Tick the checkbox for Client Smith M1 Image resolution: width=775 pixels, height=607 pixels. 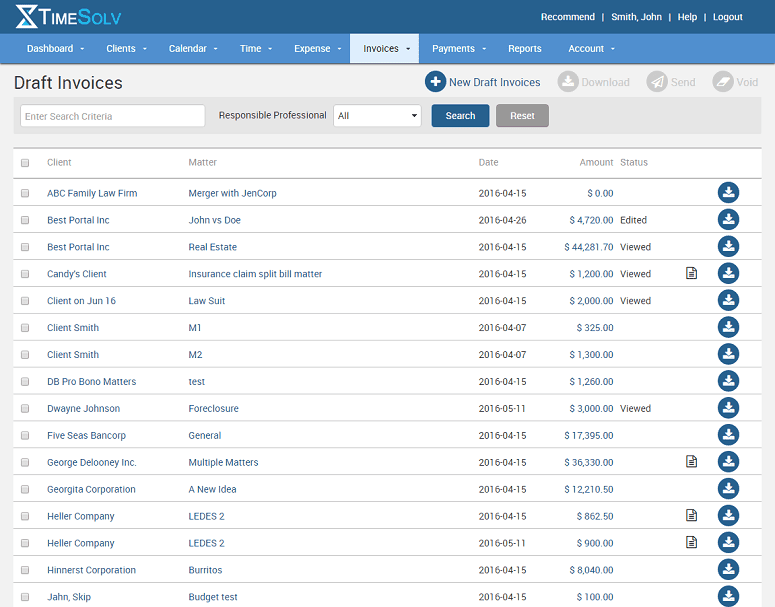pos(25,328)
